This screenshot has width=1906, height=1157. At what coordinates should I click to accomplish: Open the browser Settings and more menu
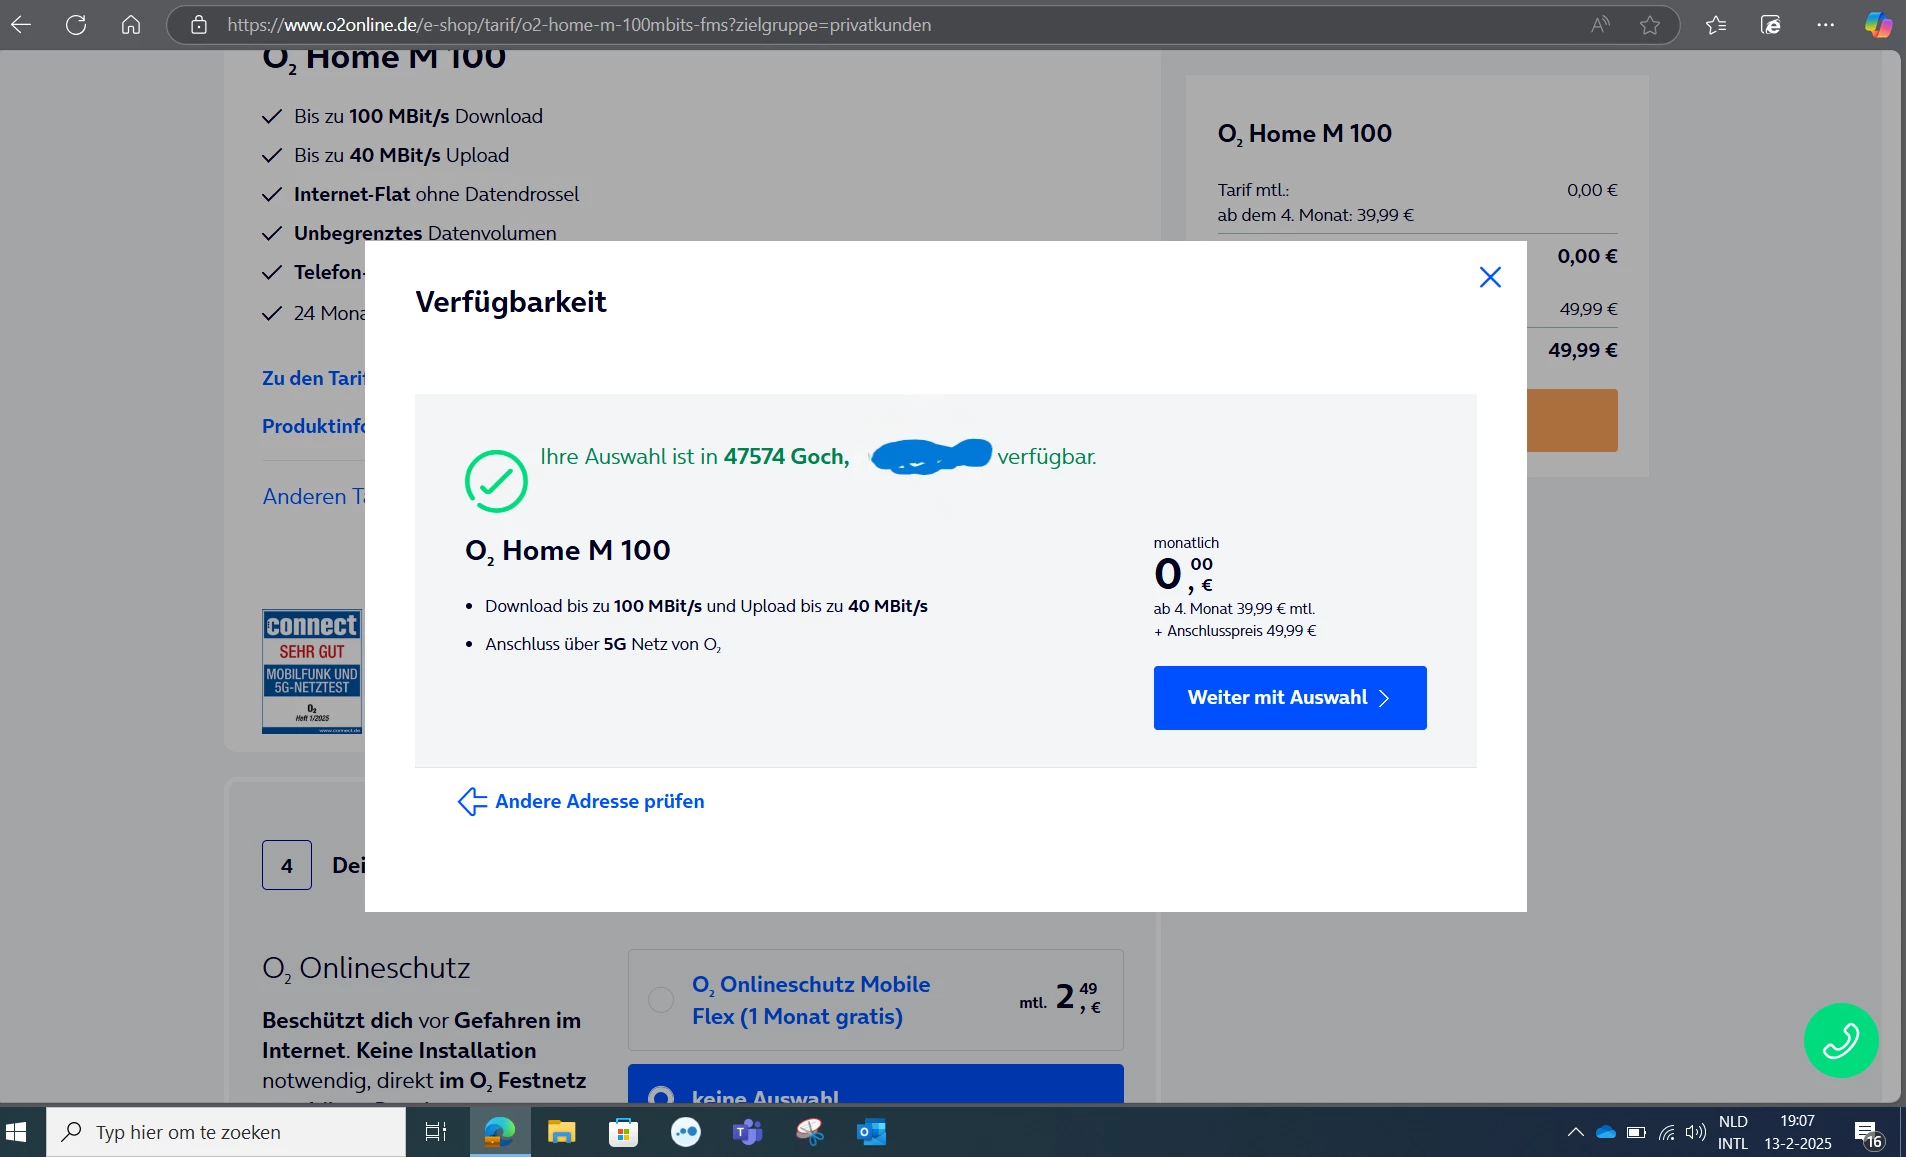(x=1826, y=25)
